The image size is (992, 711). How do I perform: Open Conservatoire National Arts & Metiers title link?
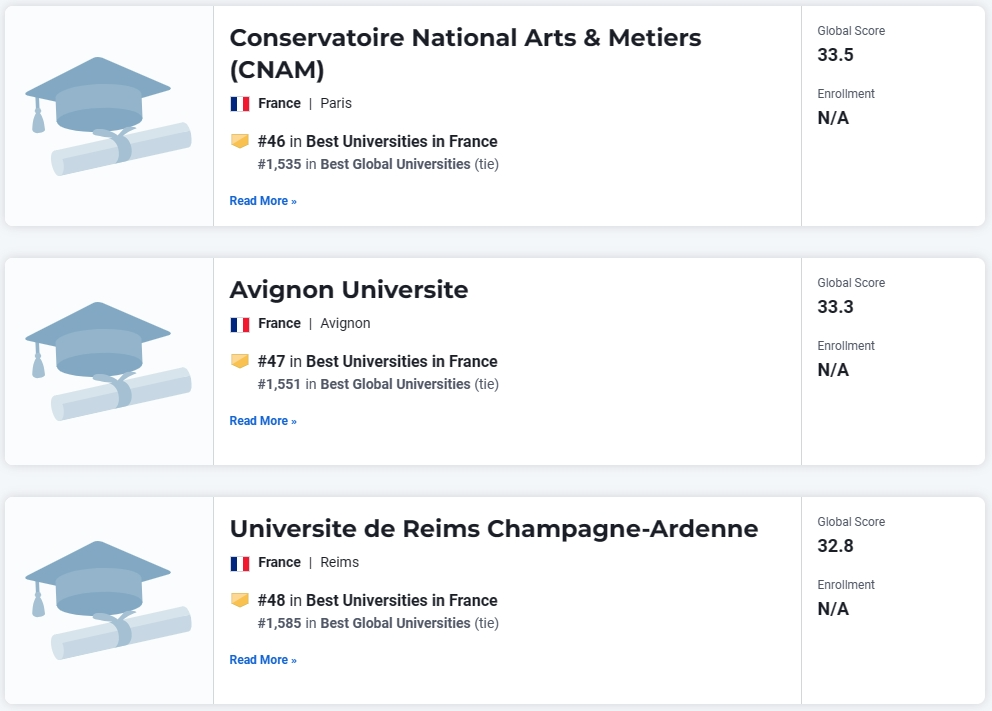tap(465, 54)
